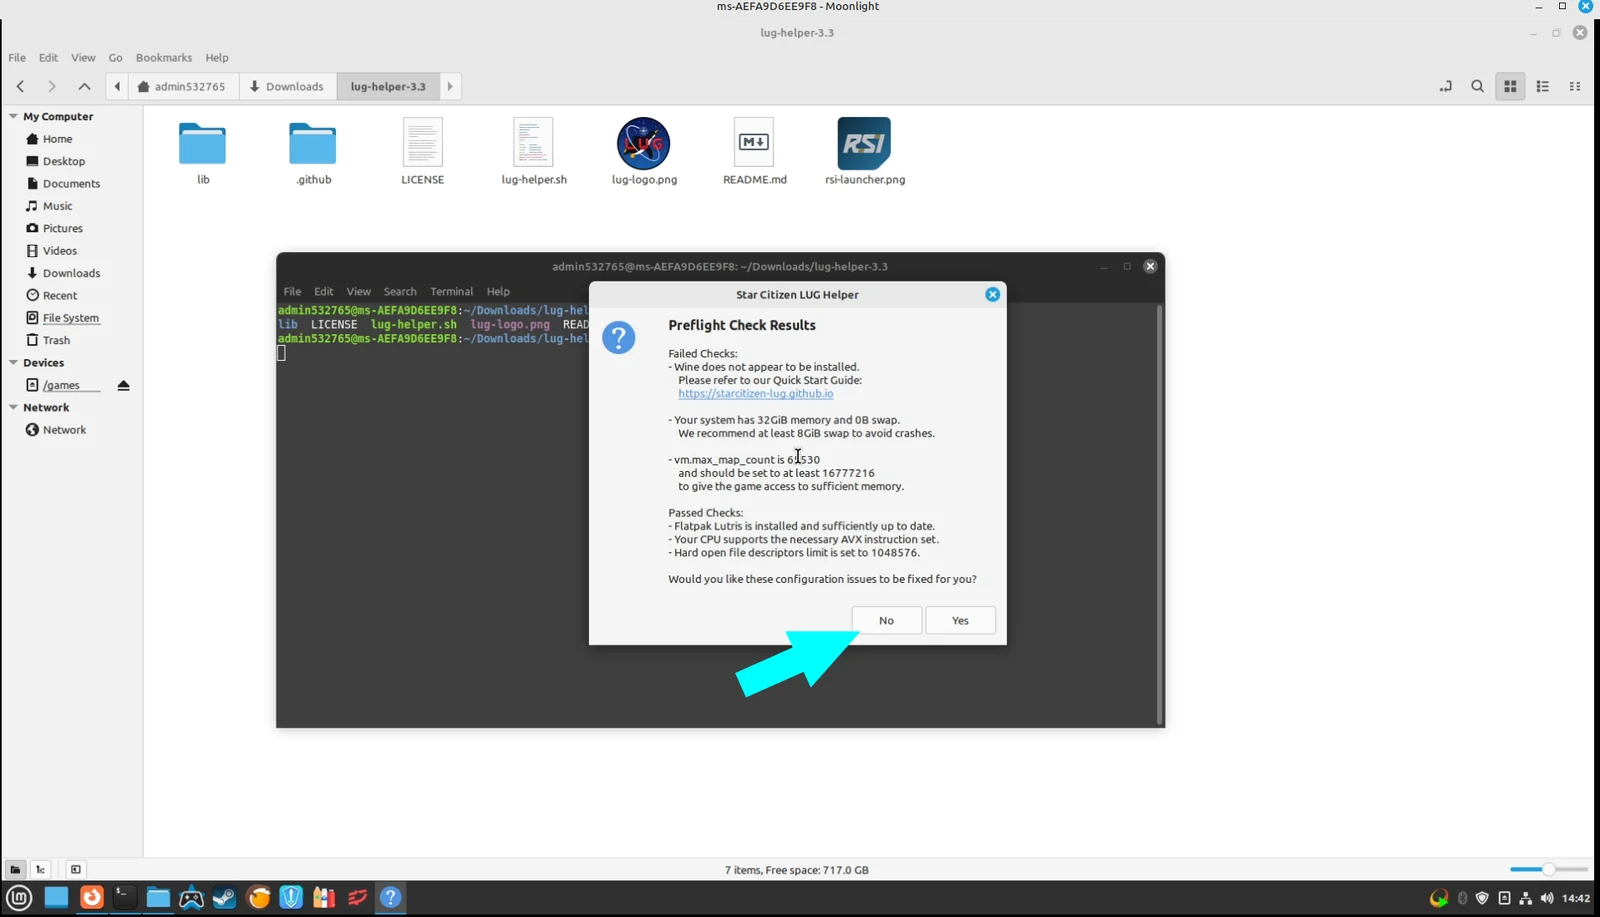Image resolution: width=1600 pixels, height=917 pixels.
Task: Close the Star Citizen LUG Helper dialog
Action: (992, 294)
